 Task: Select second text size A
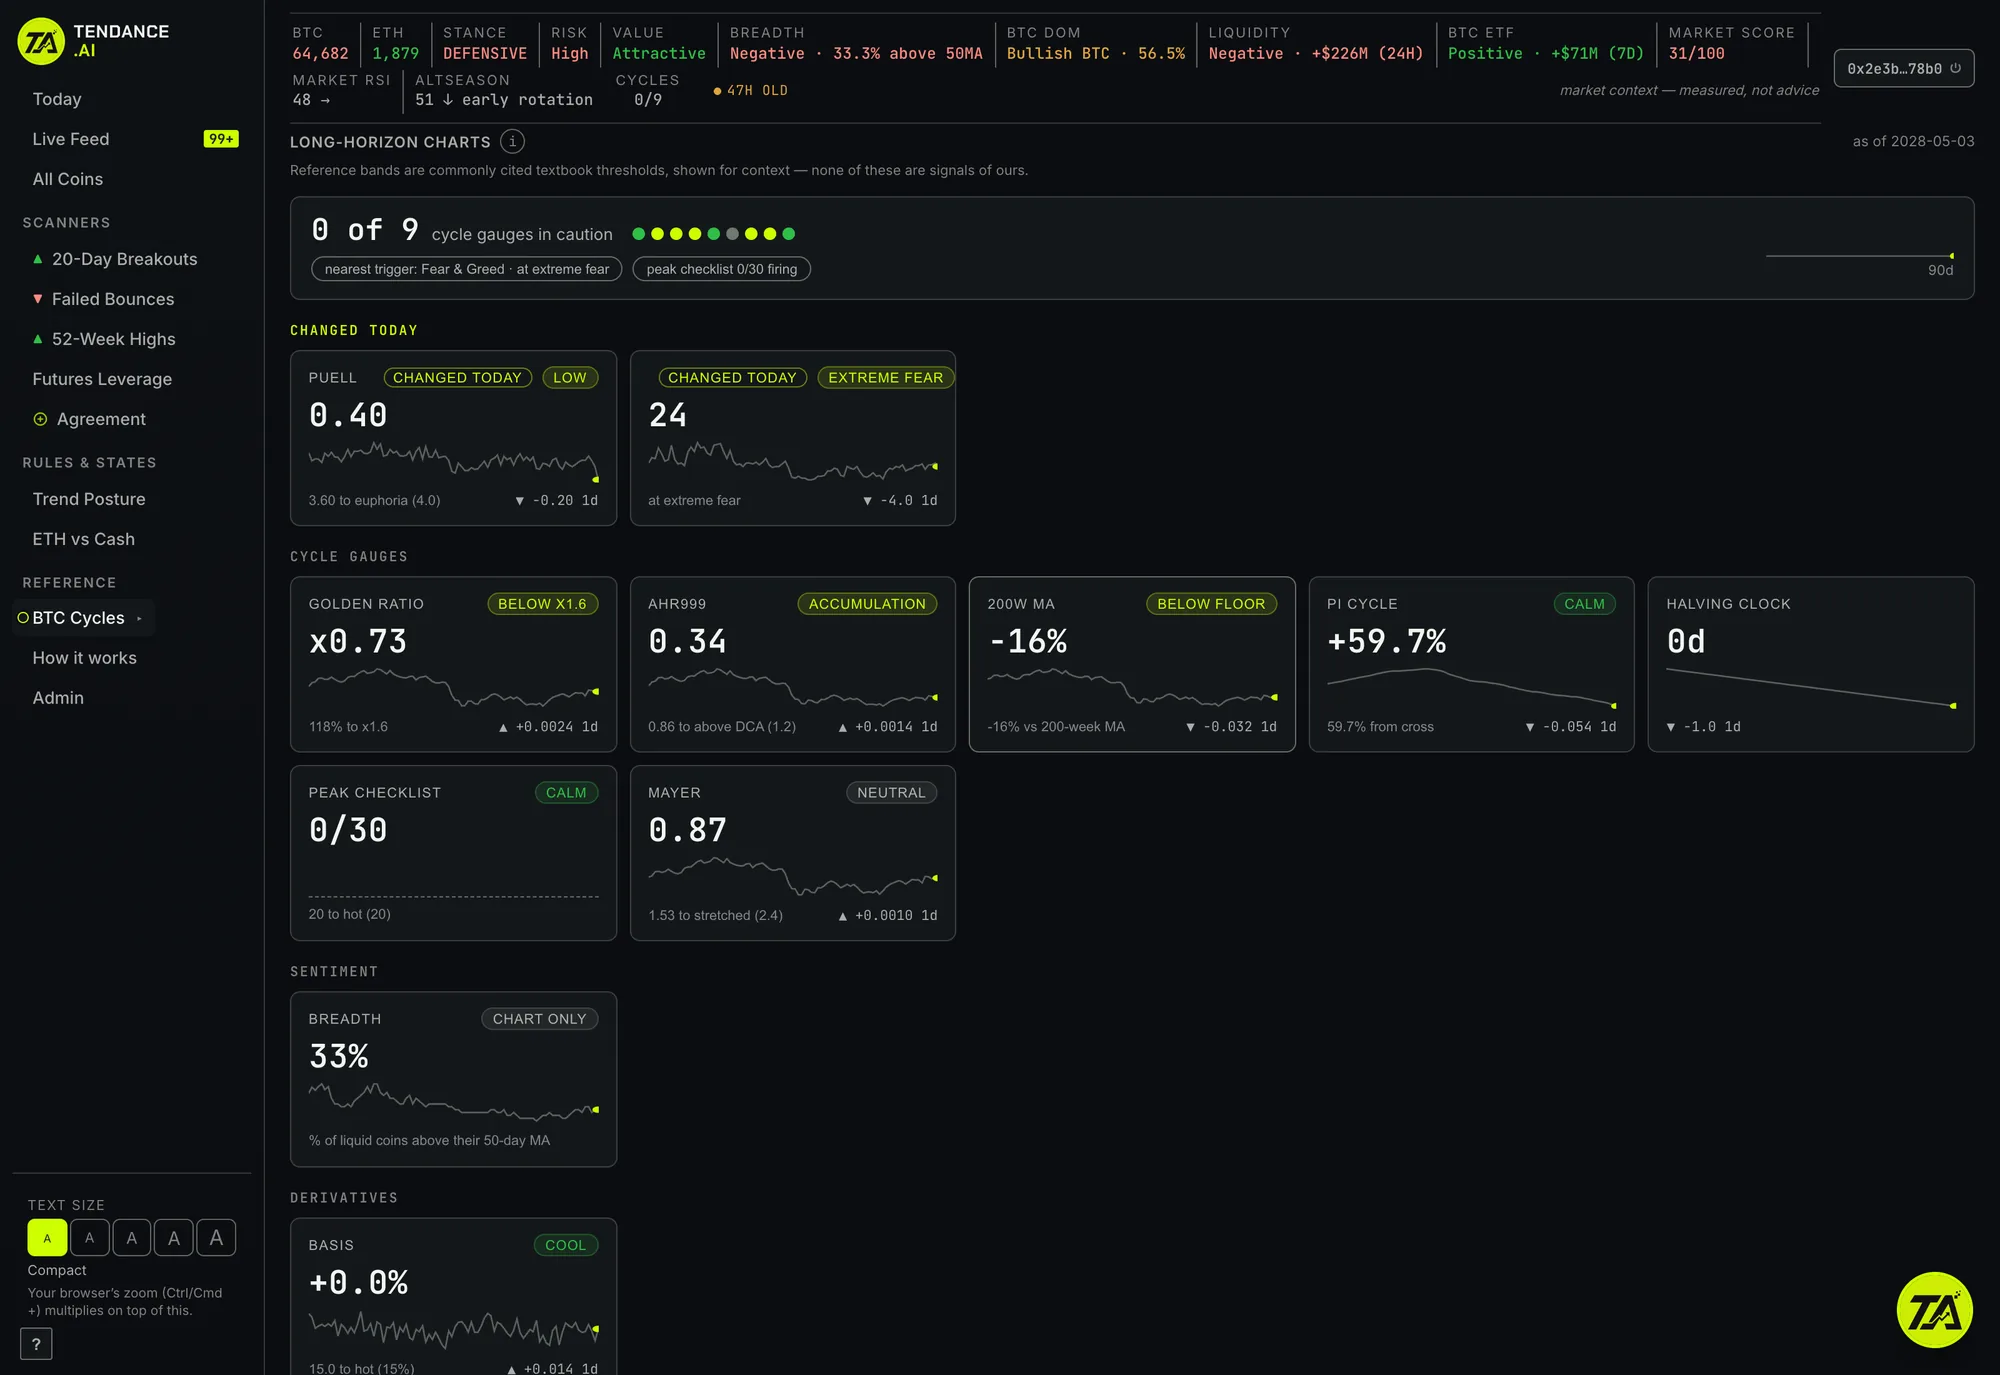[89, 1238]
